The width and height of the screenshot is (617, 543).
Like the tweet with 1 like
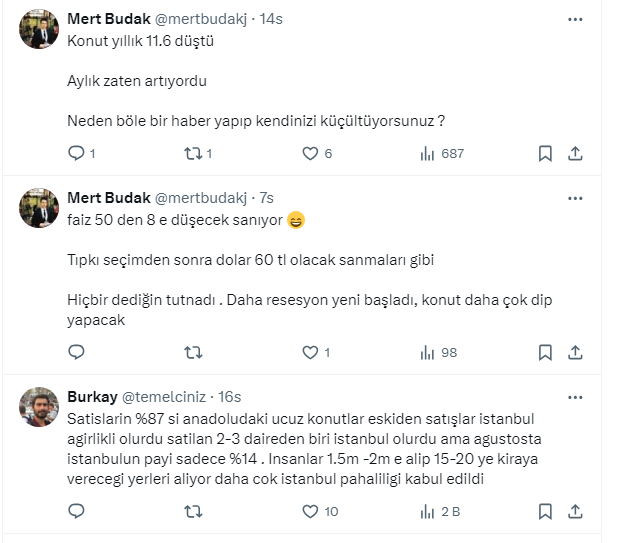click(x=310, y=352)
